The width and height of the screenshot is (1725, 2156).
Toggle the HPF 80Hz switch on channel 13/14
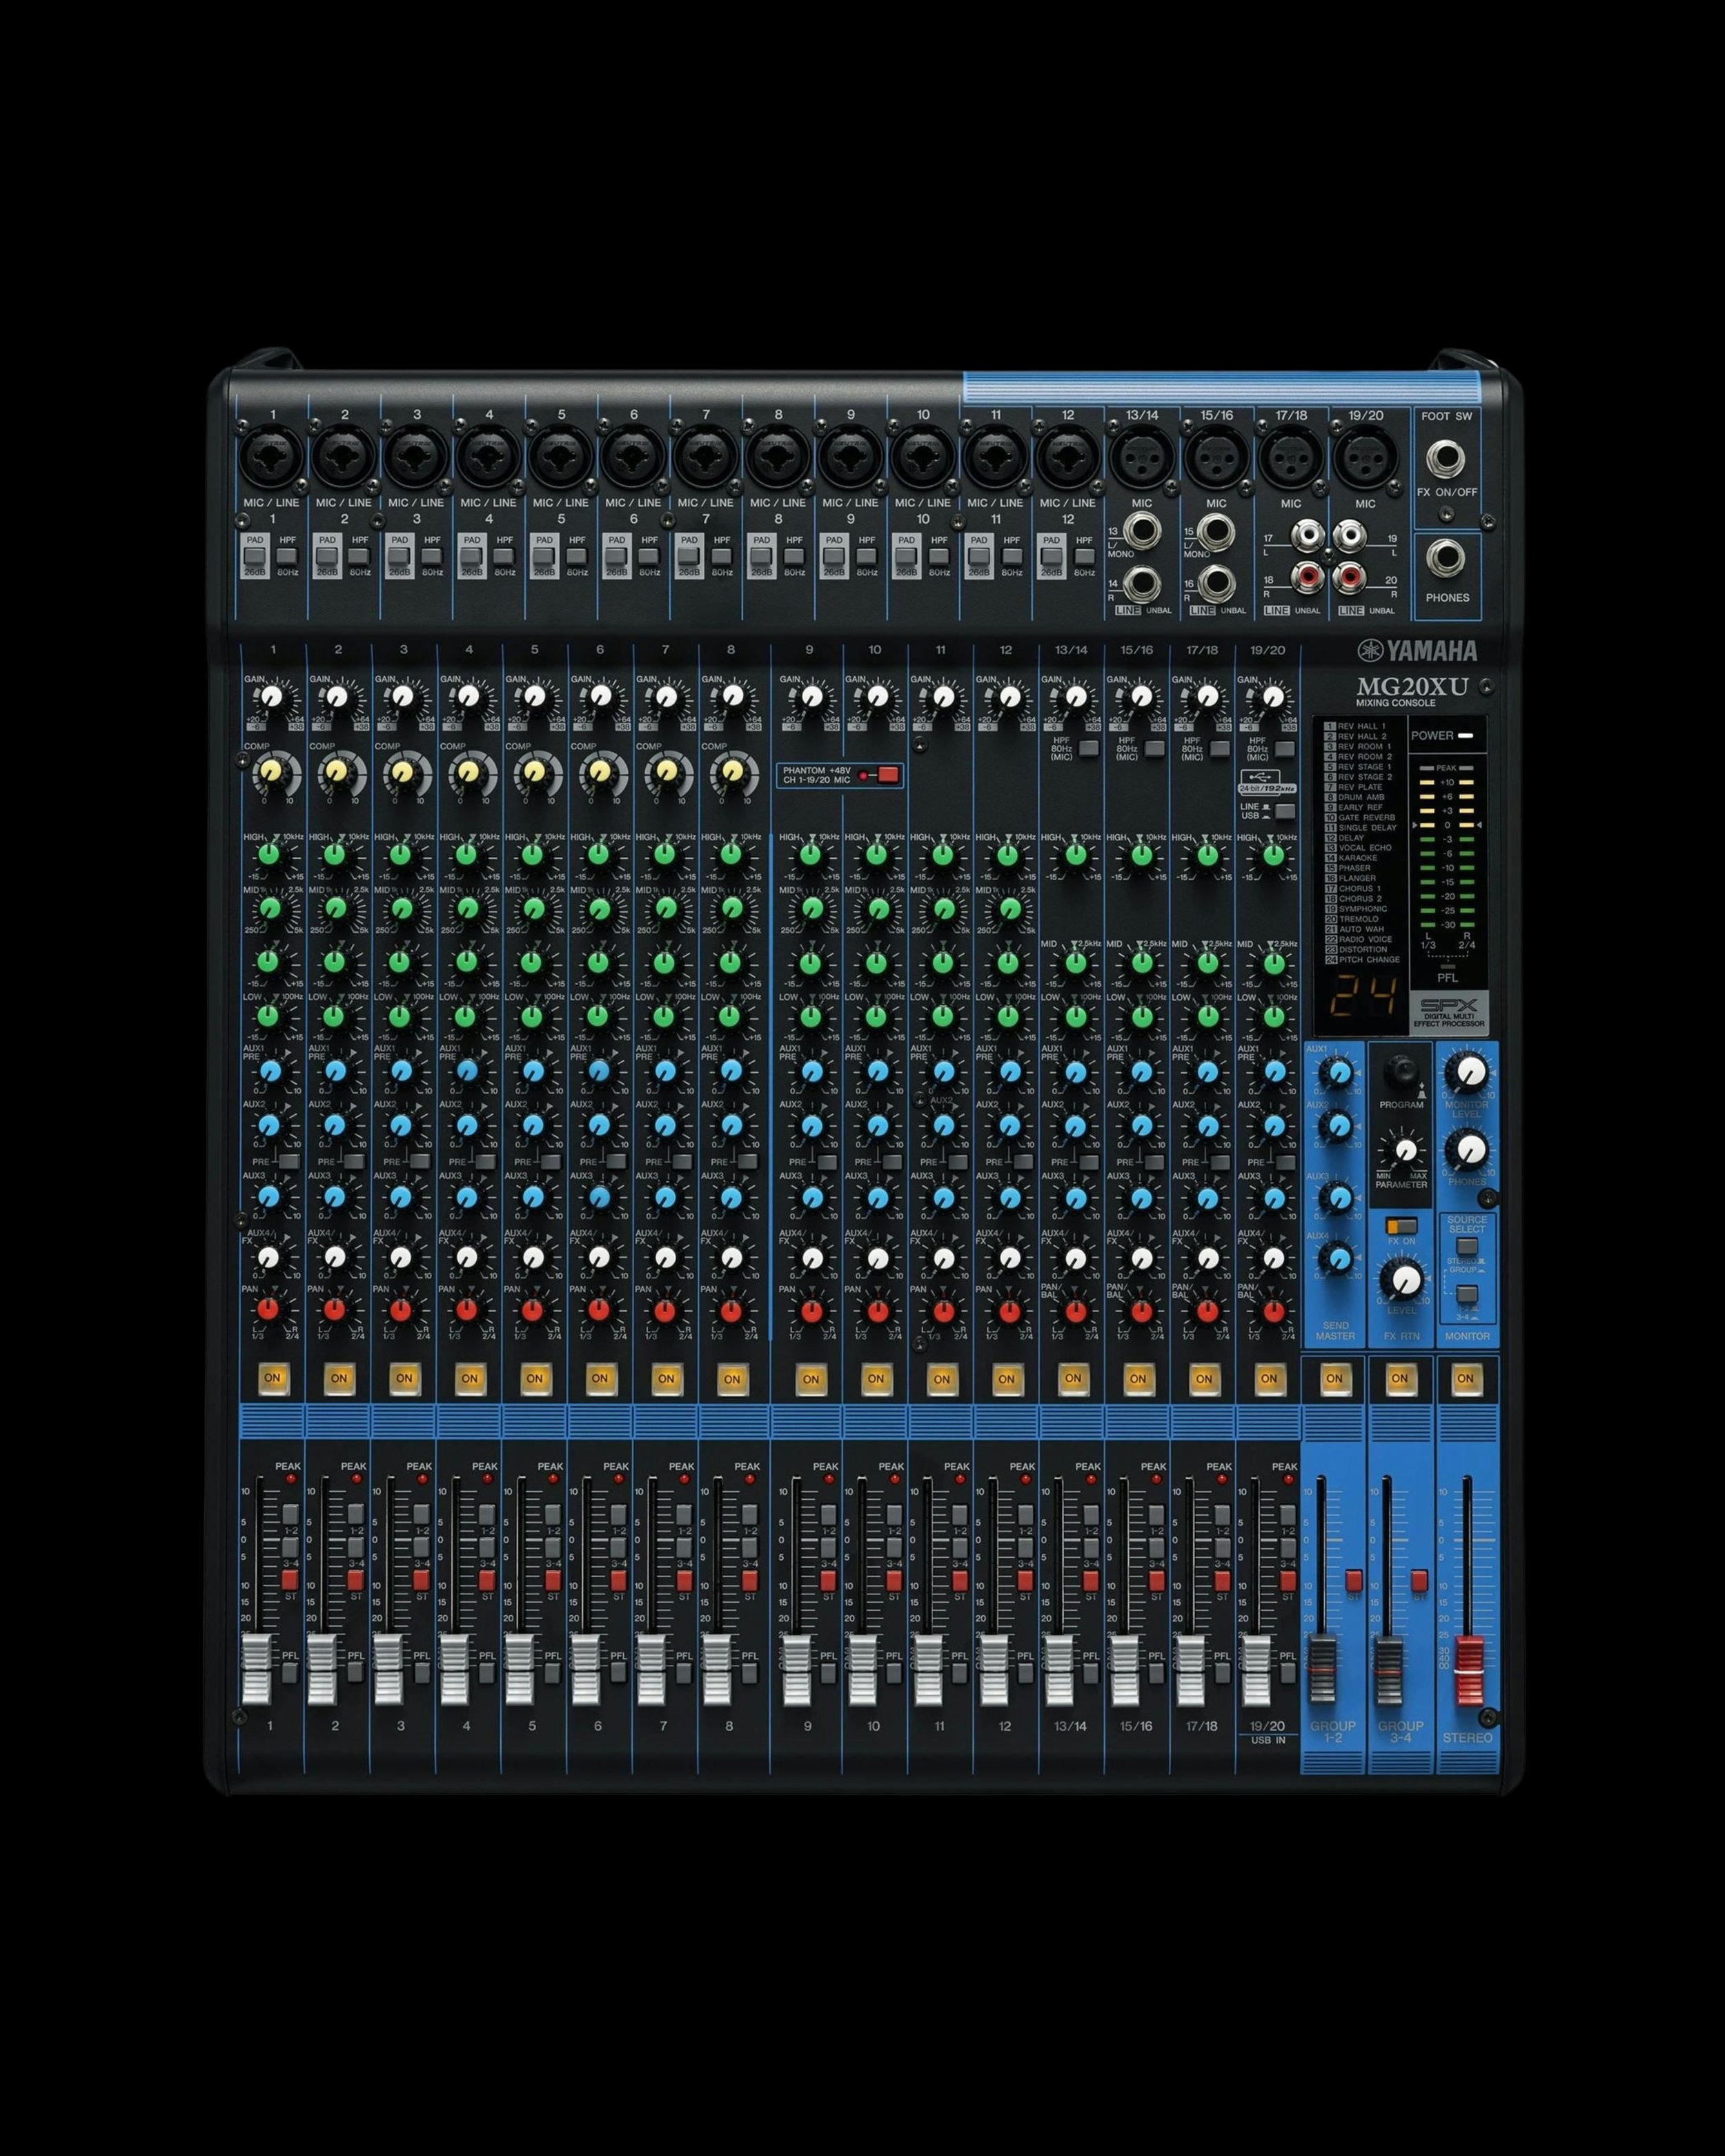point(1089,748)
